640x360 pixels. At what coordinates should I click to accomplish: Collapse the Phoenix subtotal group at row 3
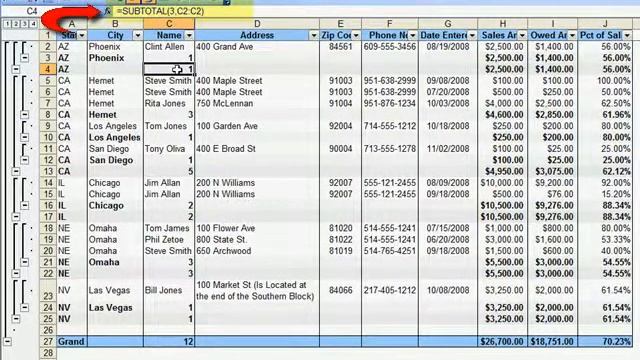pyautogui.click(x=24, y=58)
